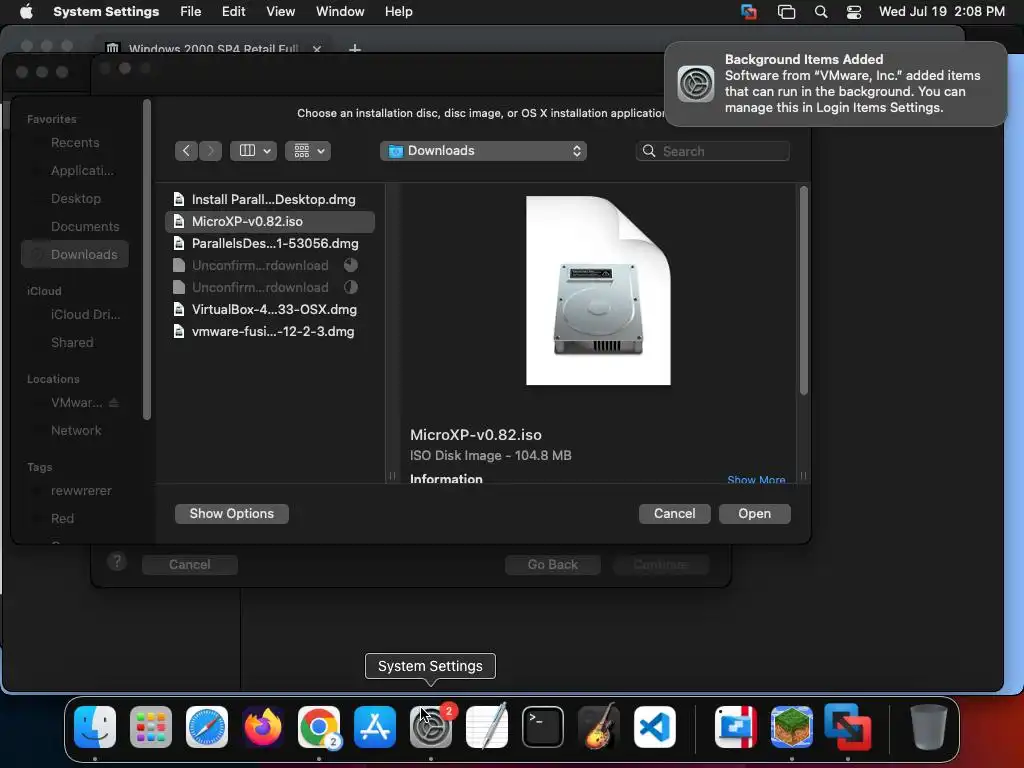
Task: Eject the VMware volume in the sidebar
Action: point(114,402)
